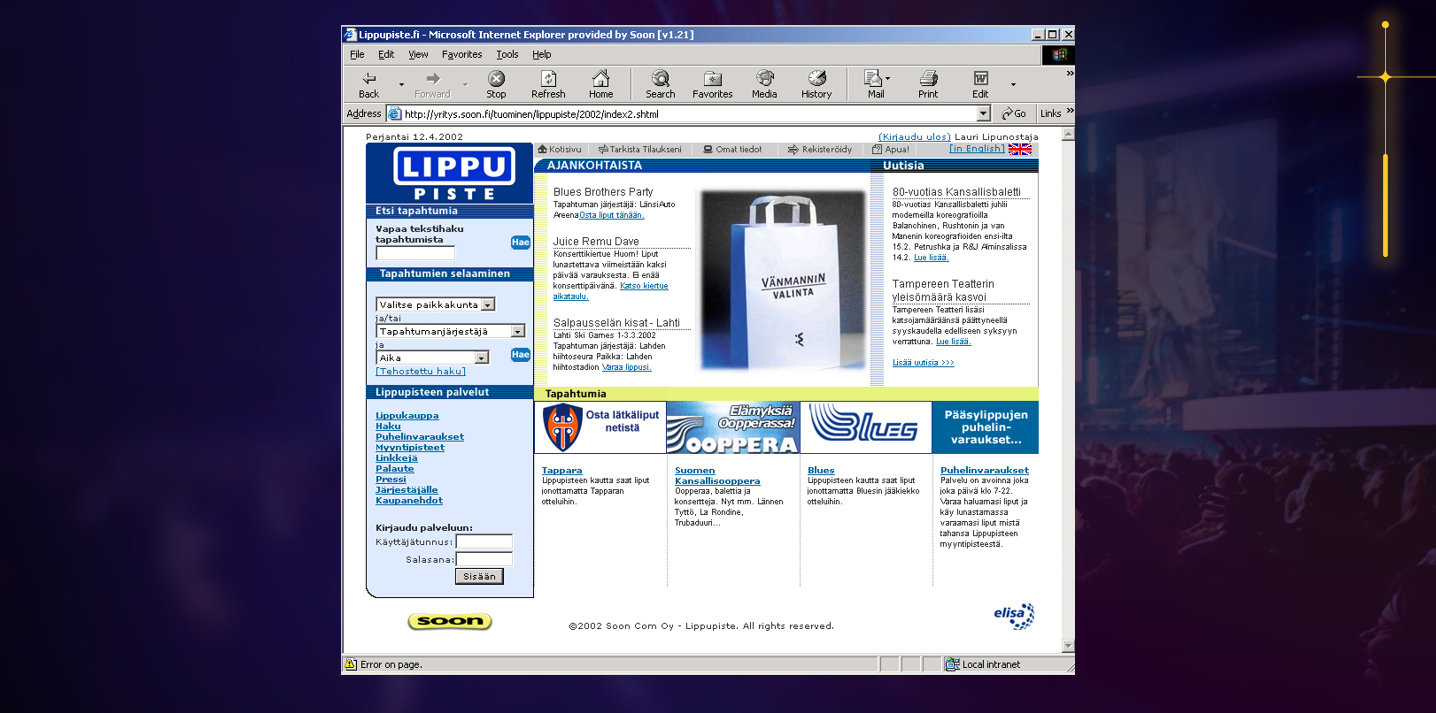
Task: Click the Tappara team banner
Action: click(600, 427)
